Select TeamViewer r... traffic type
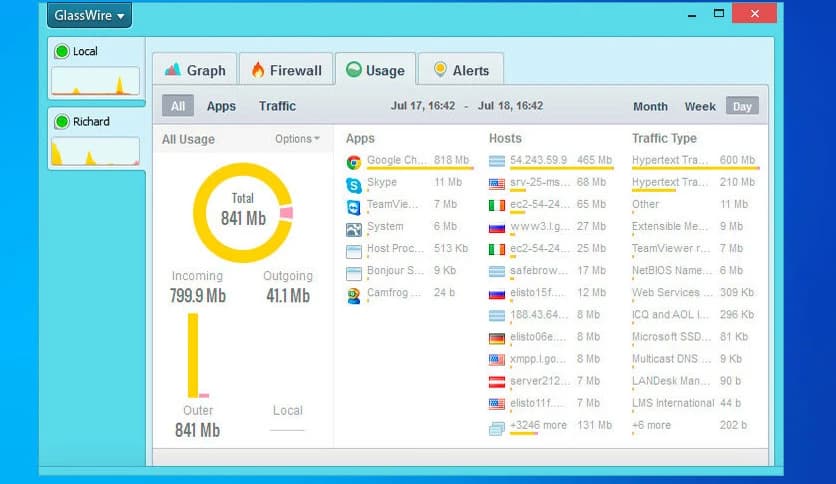 tap(670, 248)
